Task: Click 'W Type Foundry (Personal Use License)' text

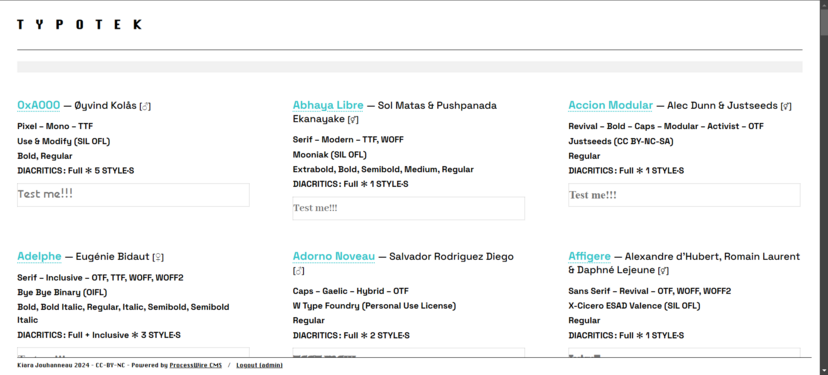Action: 374,306
